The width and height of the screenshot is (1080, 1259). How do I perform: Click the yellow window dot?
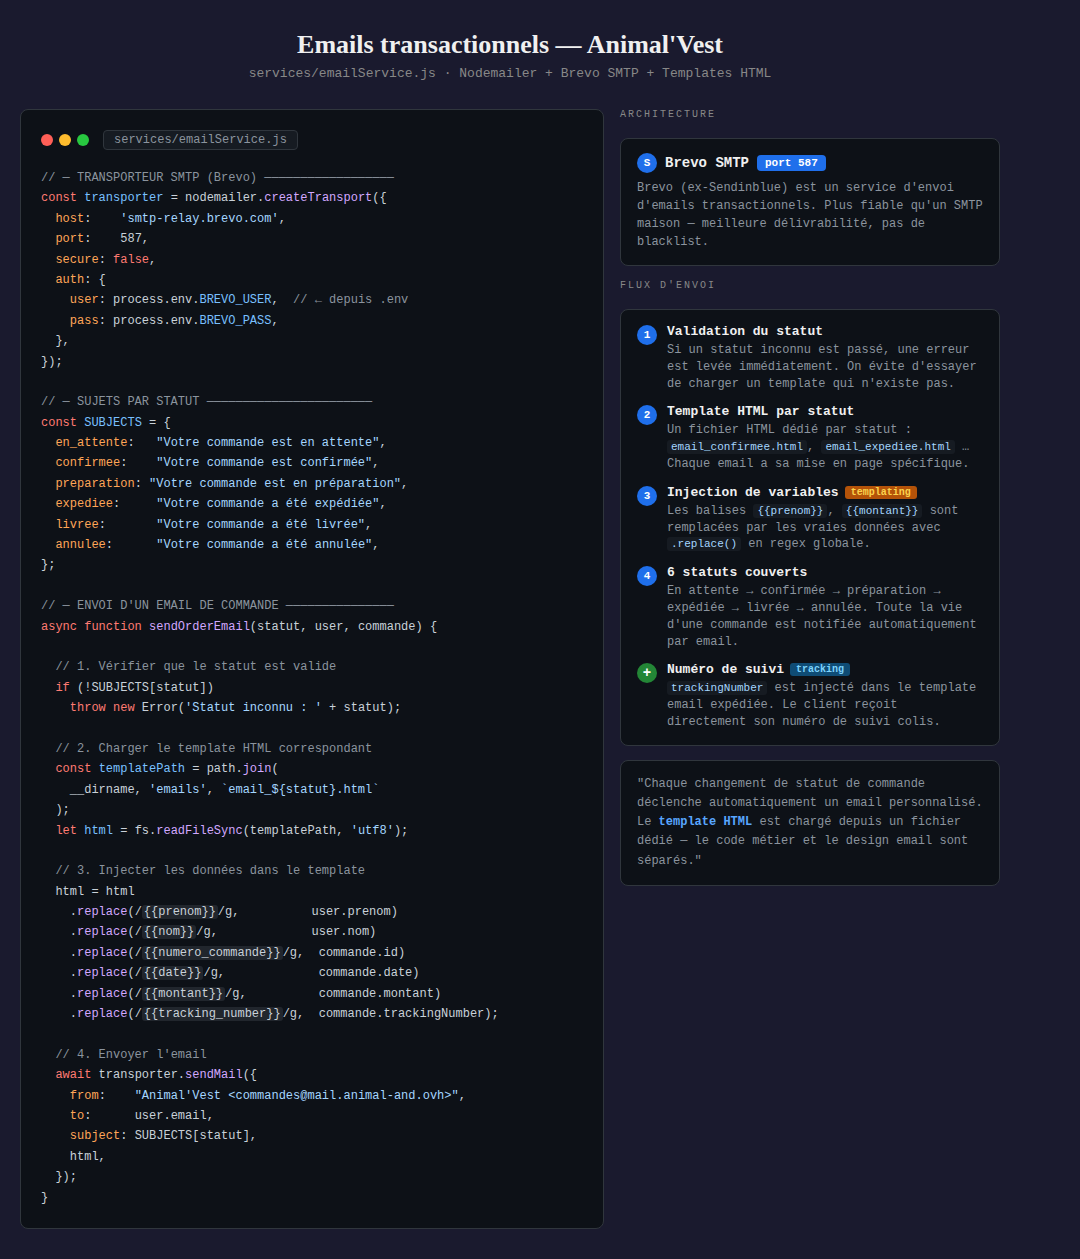[x=65, y=140]
